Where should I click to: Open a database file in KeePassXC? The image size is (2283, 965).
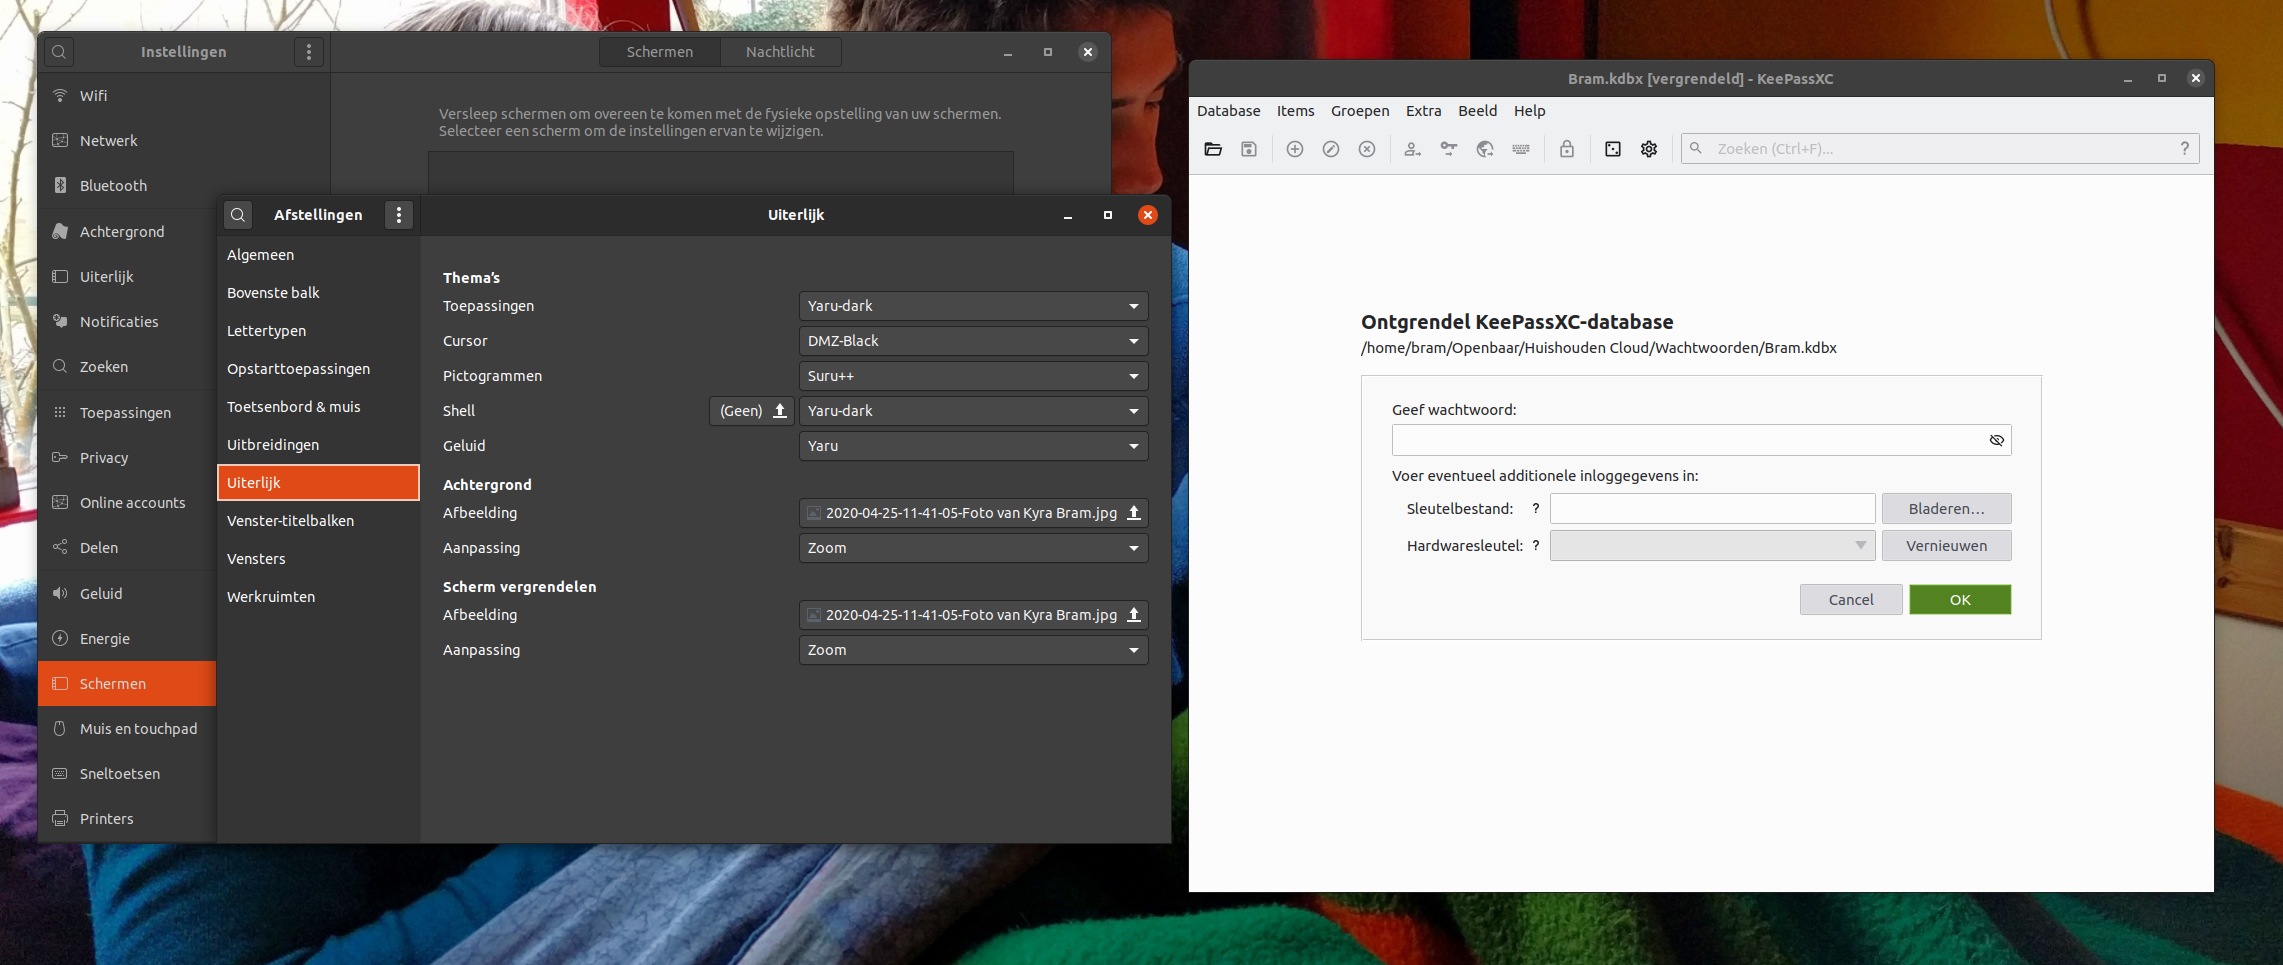point(1213,149)
